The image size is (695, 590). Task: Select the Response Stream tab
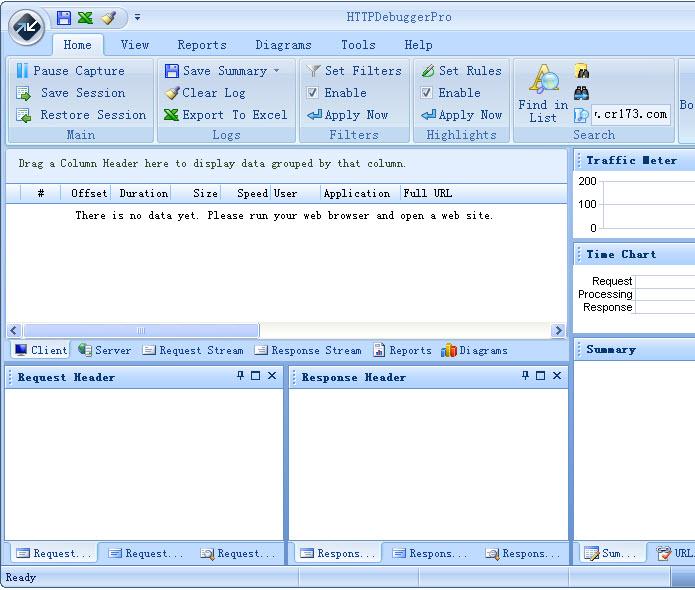(308, 350)
